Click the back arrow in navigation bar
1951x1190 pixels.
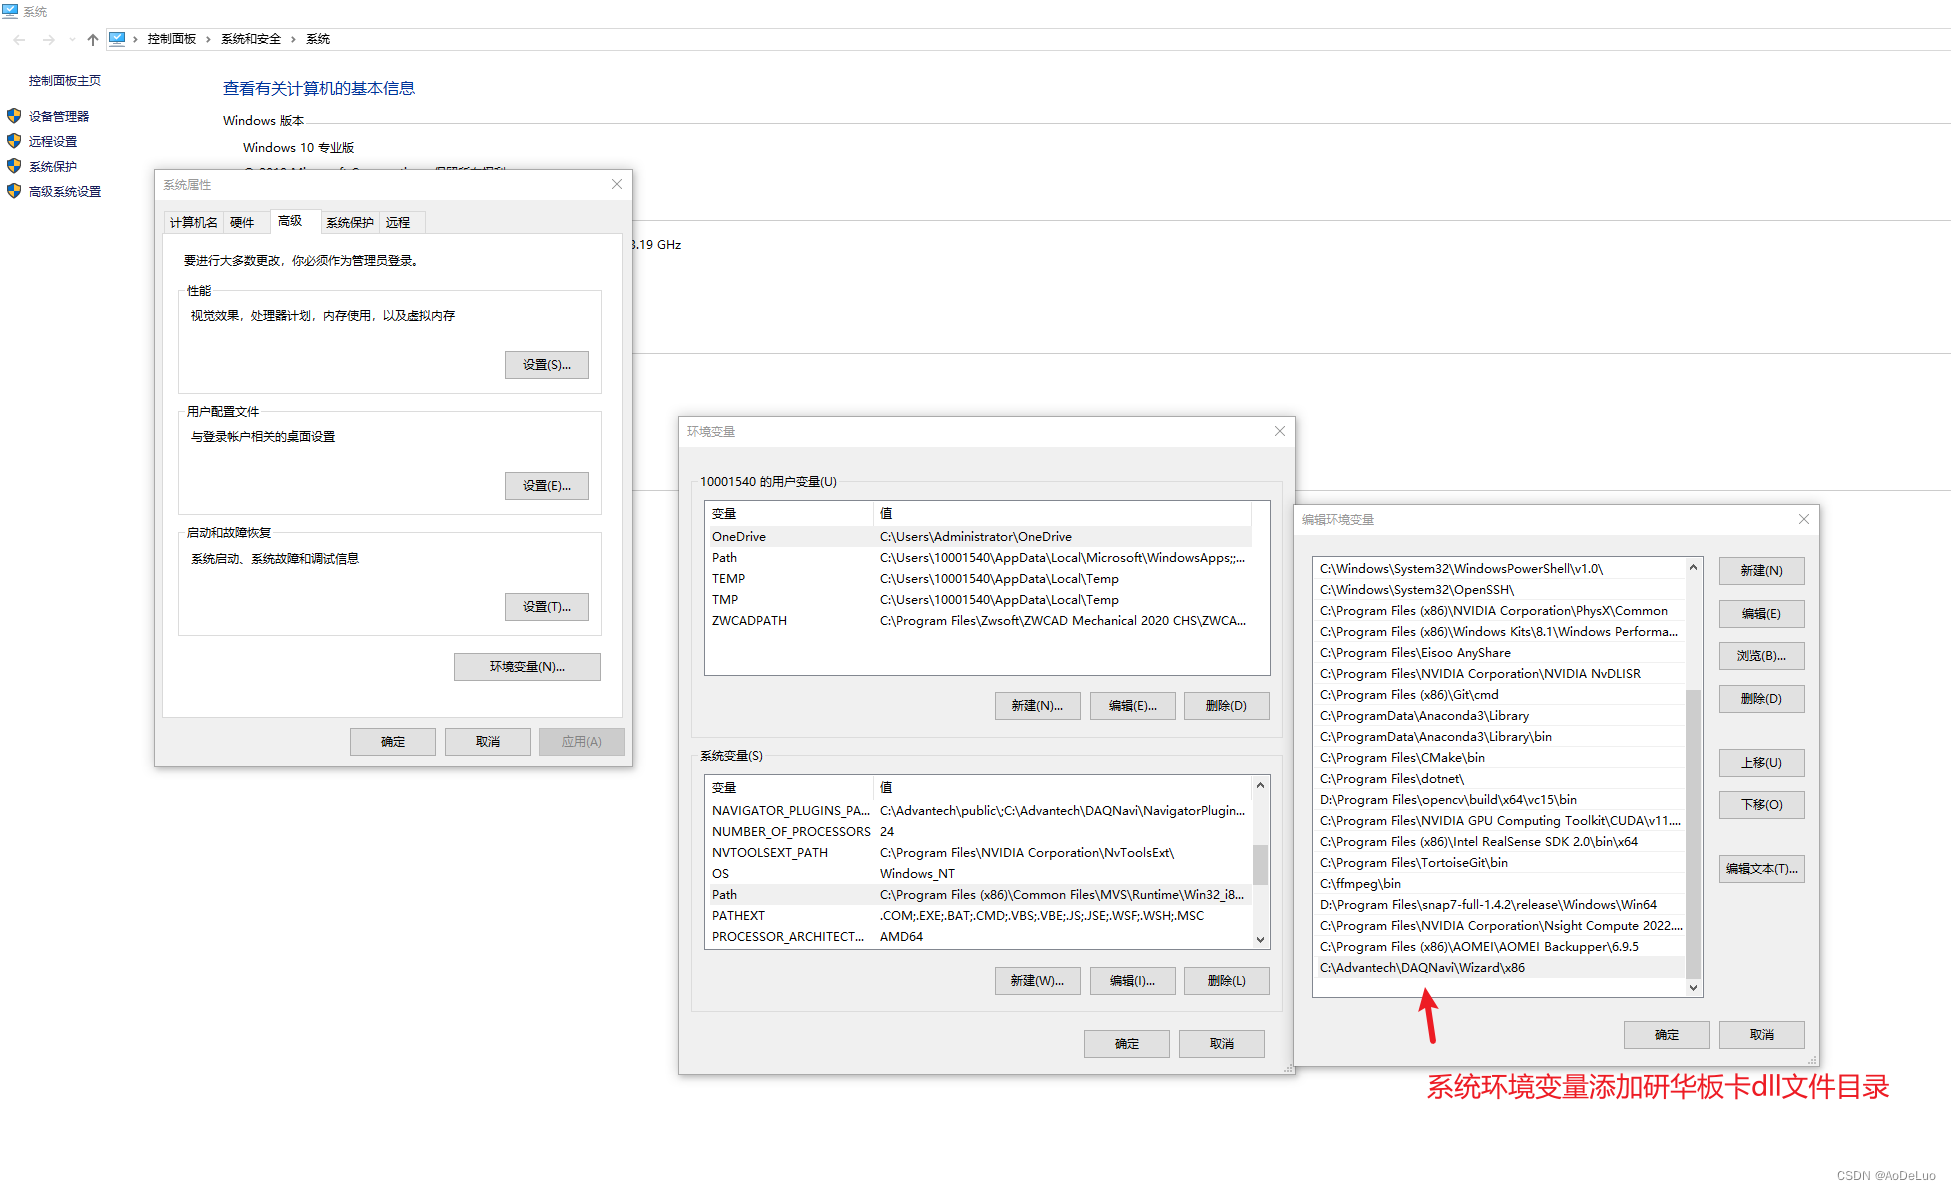pyautogui.click(x=20, y=40)
